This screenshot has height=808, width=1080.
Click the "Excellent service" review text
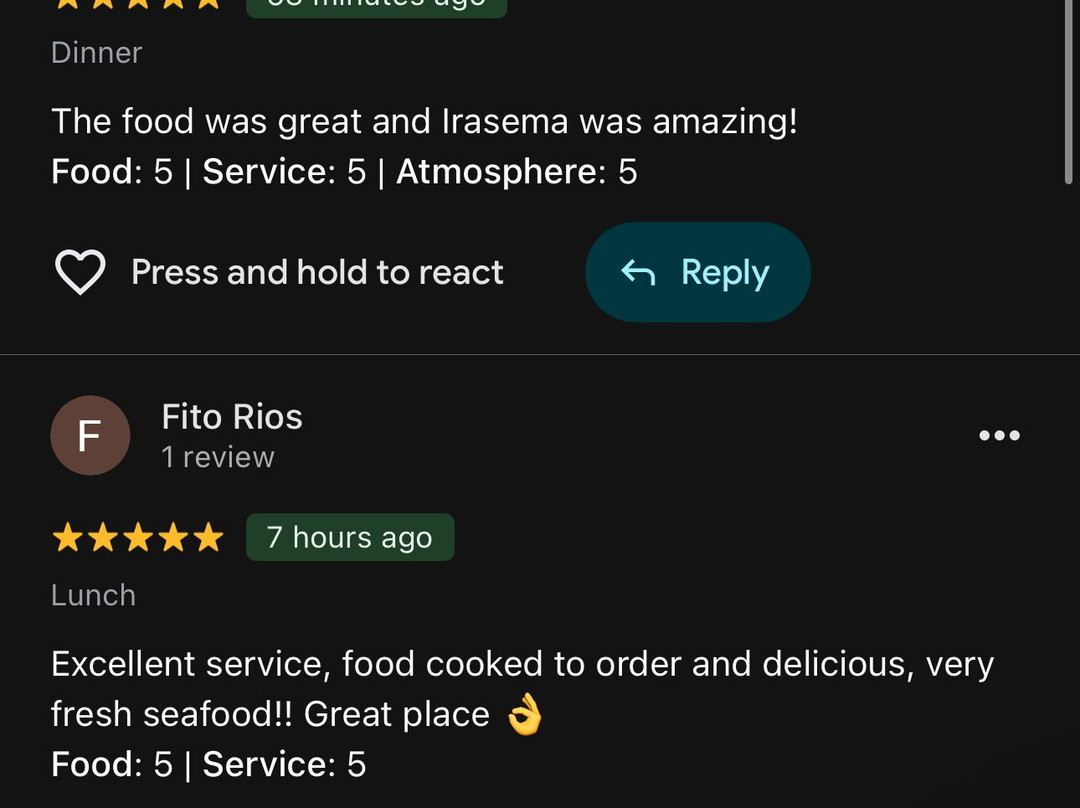pyautogui.click(x=522, y=664)
